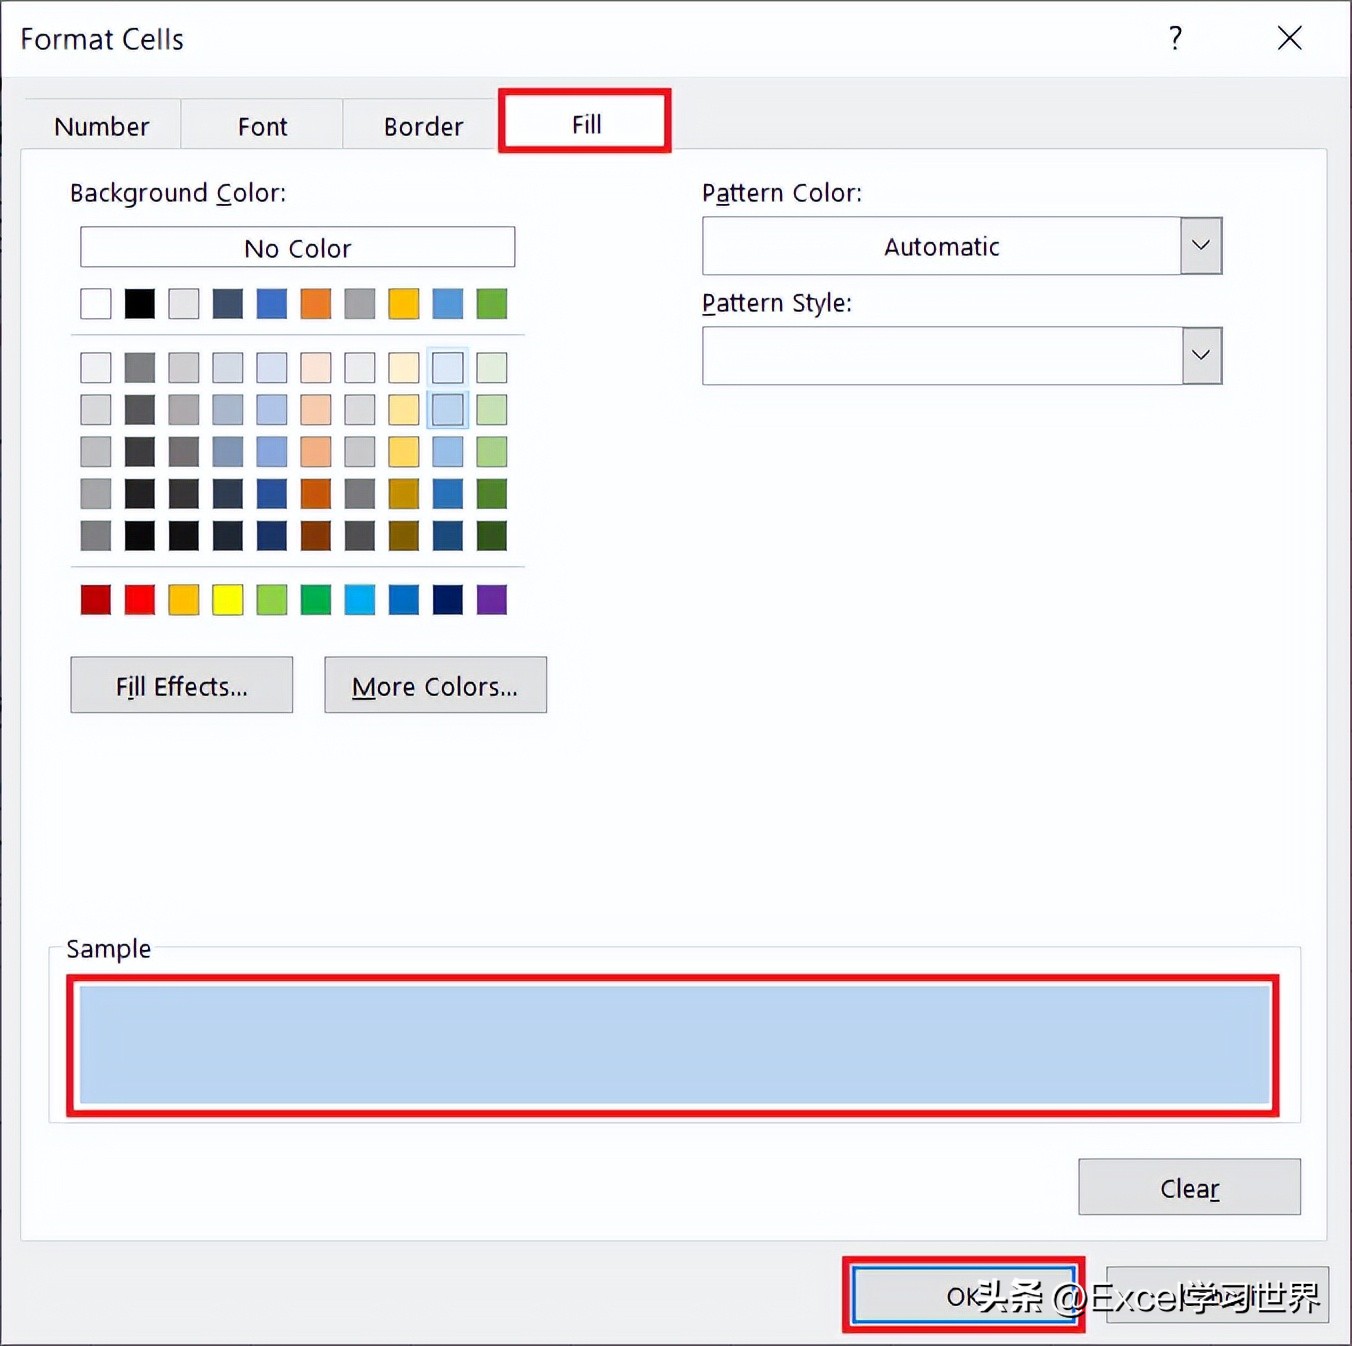The image size is (1352, 1346).
Task: Open the Border tab
Action: point(423,126)
